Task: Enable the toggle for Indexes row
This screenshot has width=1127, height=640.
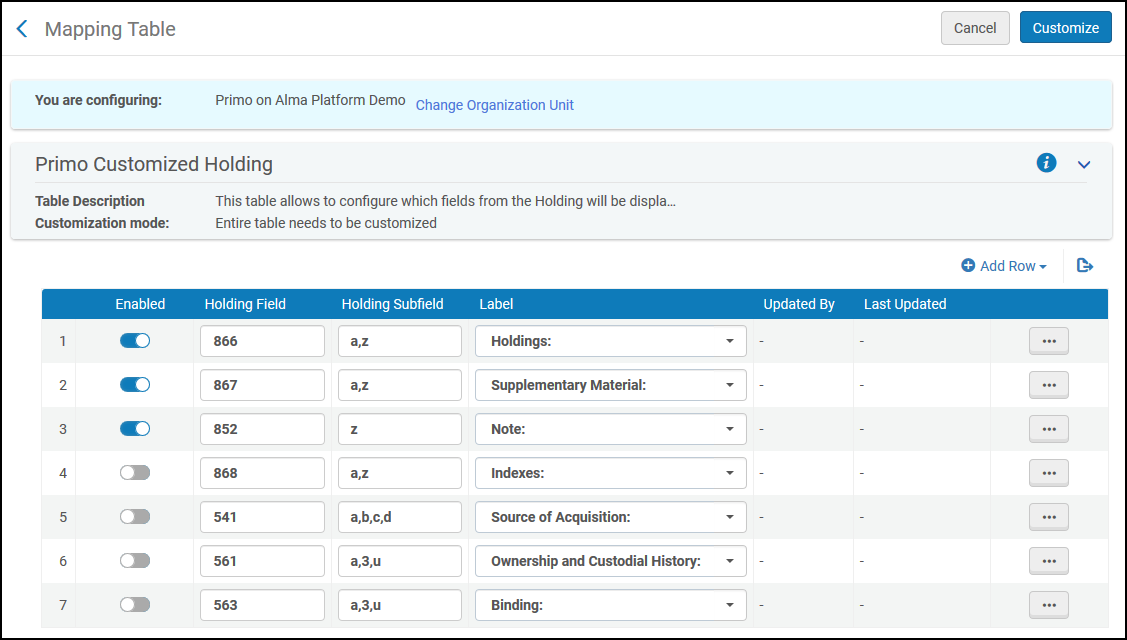Action: click(x=135, y=473)
